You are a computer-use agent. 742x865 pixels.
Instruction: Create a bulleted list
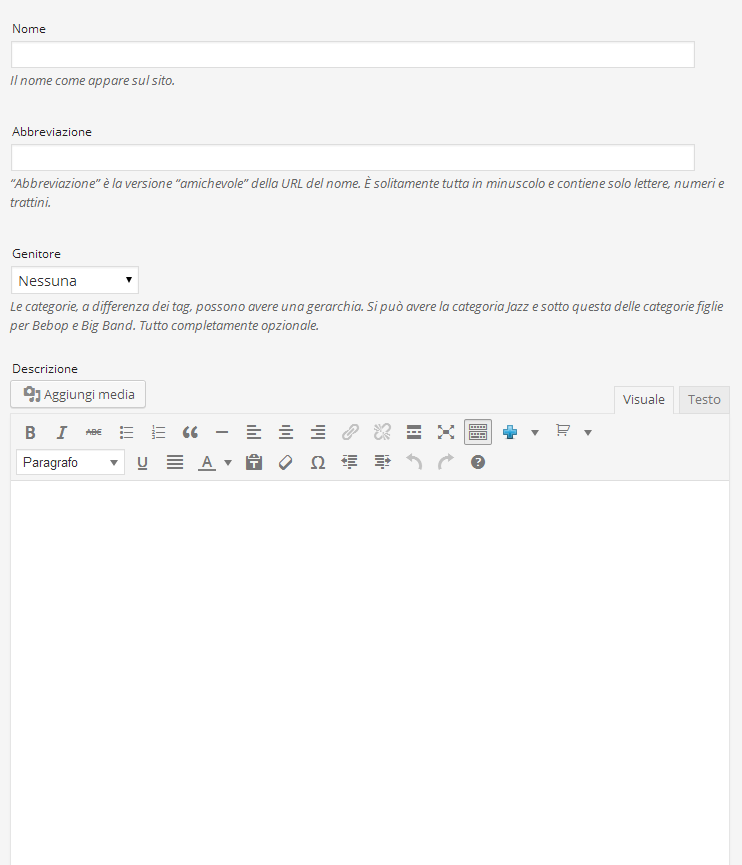tap(126, 432)
